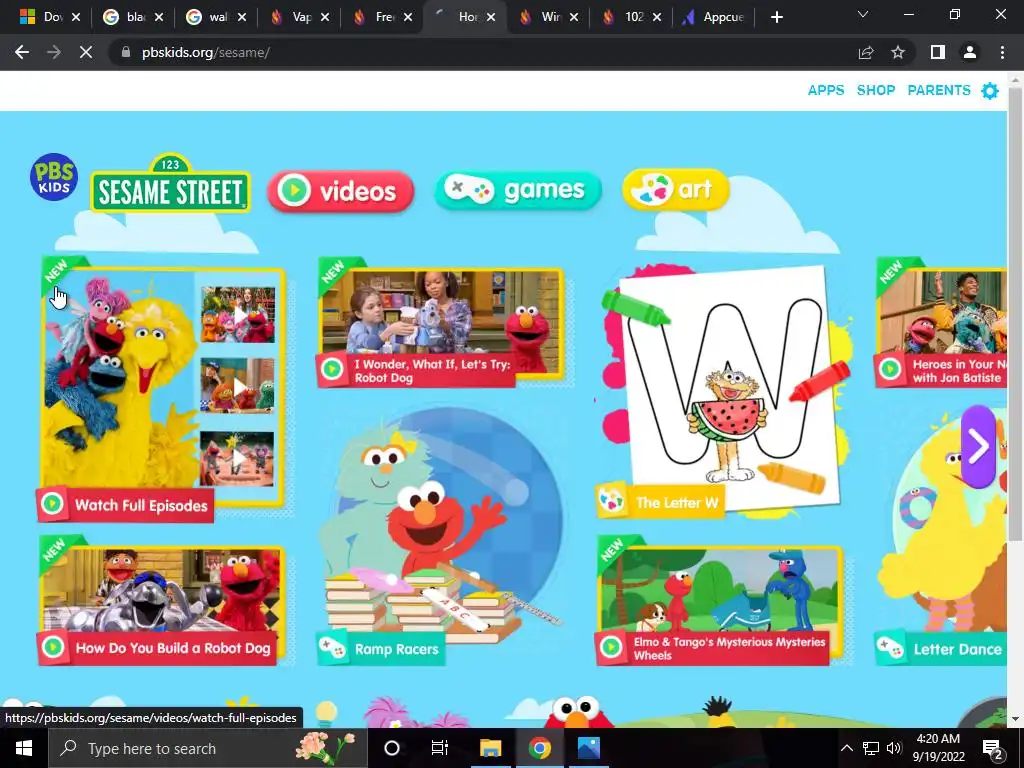Viewport: 1024px width, 768px height.
Task: Click the share page icon
Action: pyautogui.click(x=866, y=52)
